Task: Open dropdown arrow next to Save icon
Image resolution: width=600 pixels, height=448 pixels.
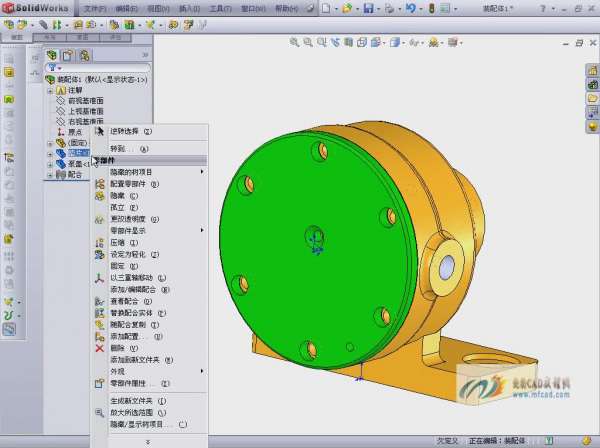Action: (379, 9)
